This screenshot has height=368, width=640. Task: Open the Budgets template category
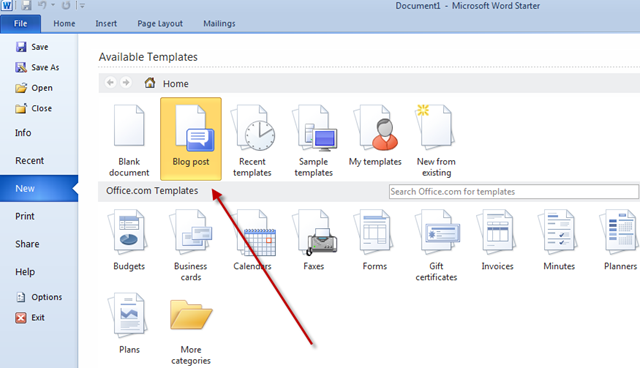[x=129, y=240]
